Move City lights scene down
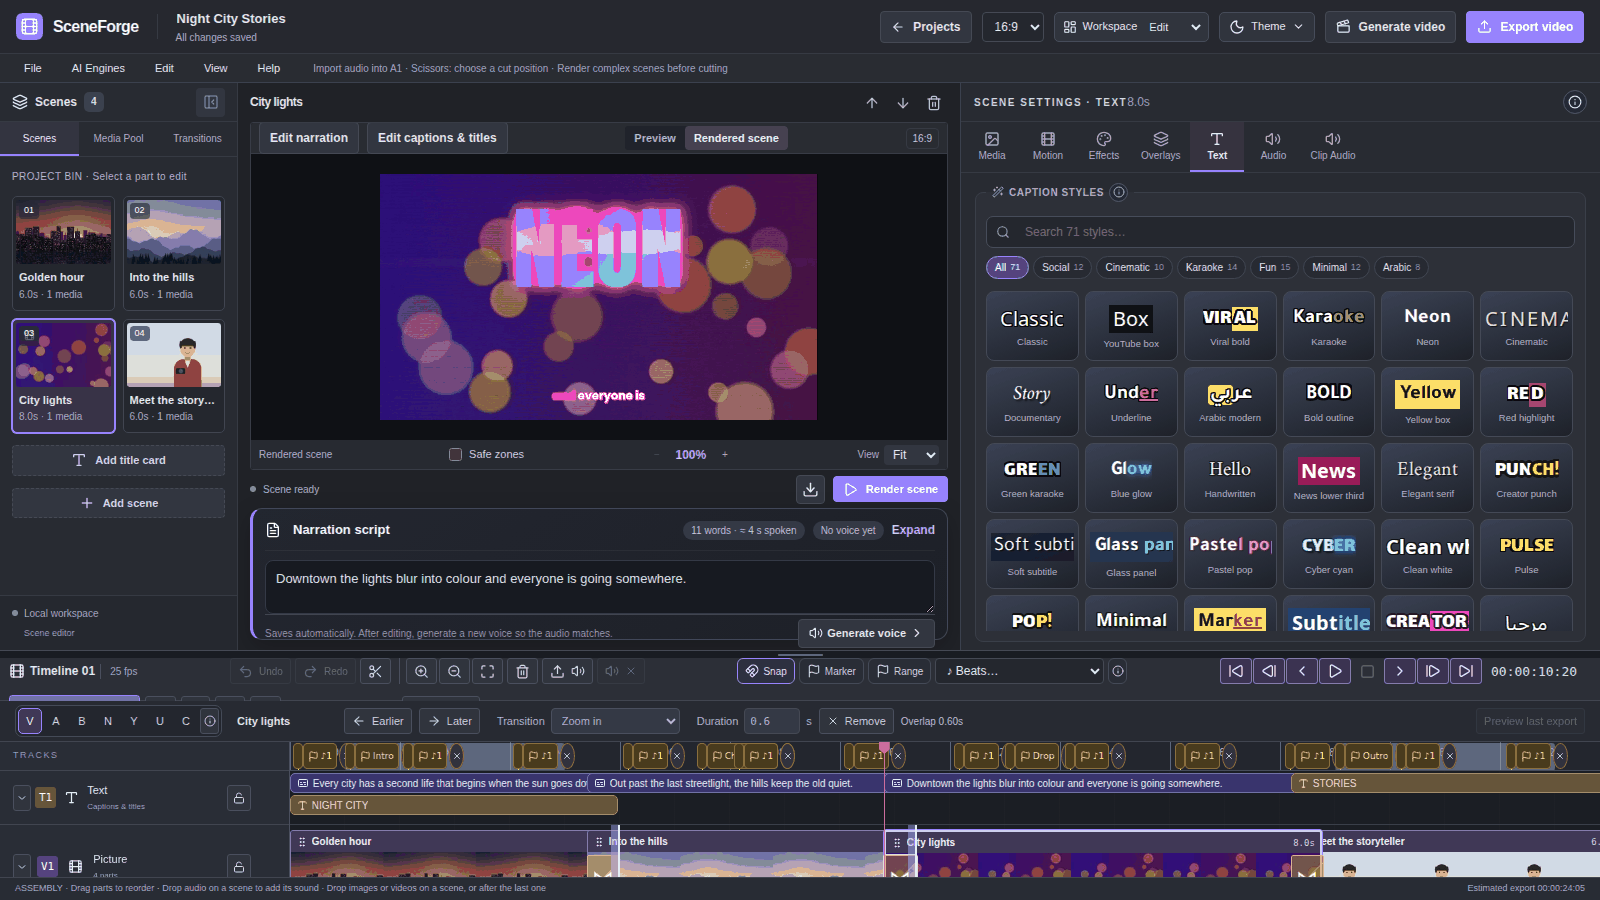 pos(903,103)
